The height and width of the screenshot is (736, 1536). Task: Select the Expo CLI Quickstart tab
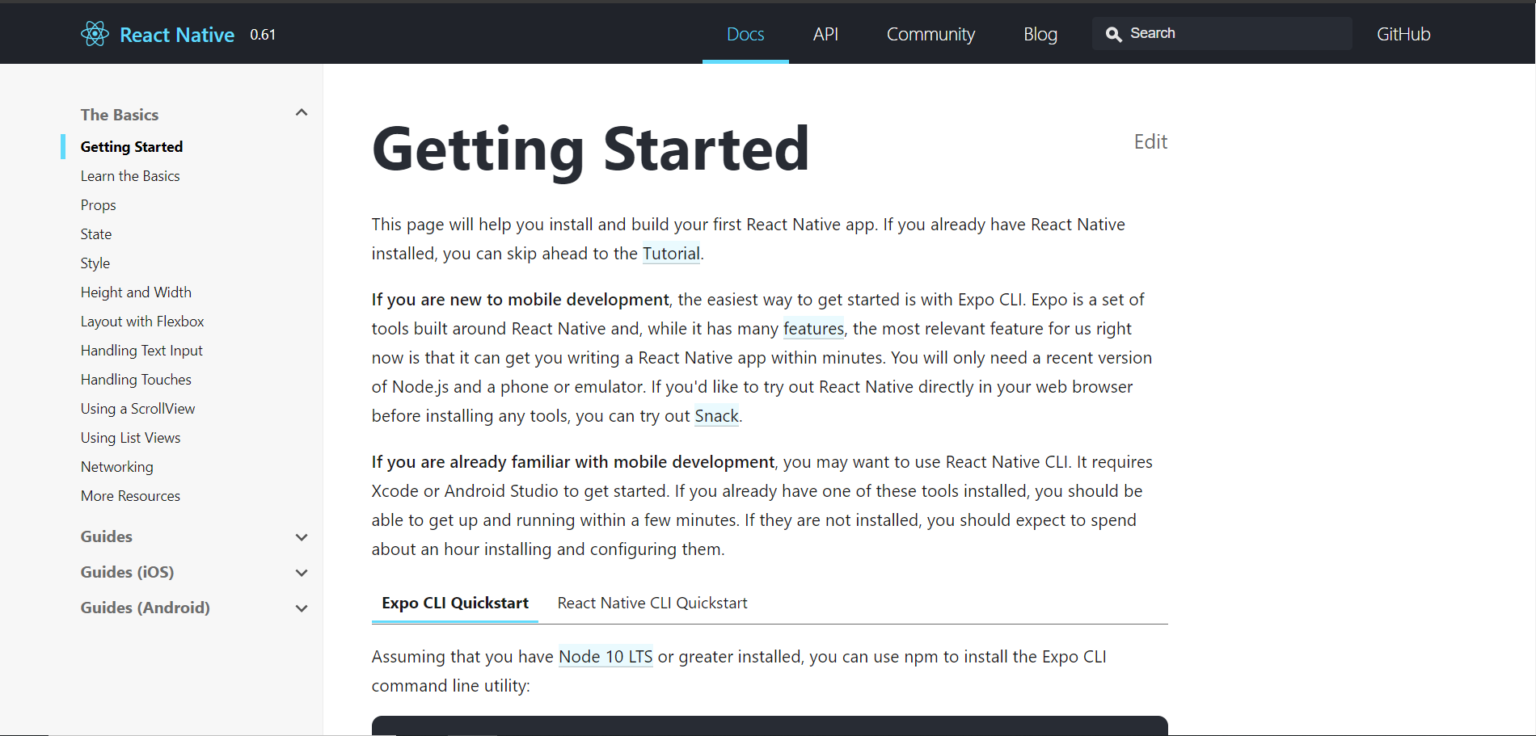(x=455, y=603)
